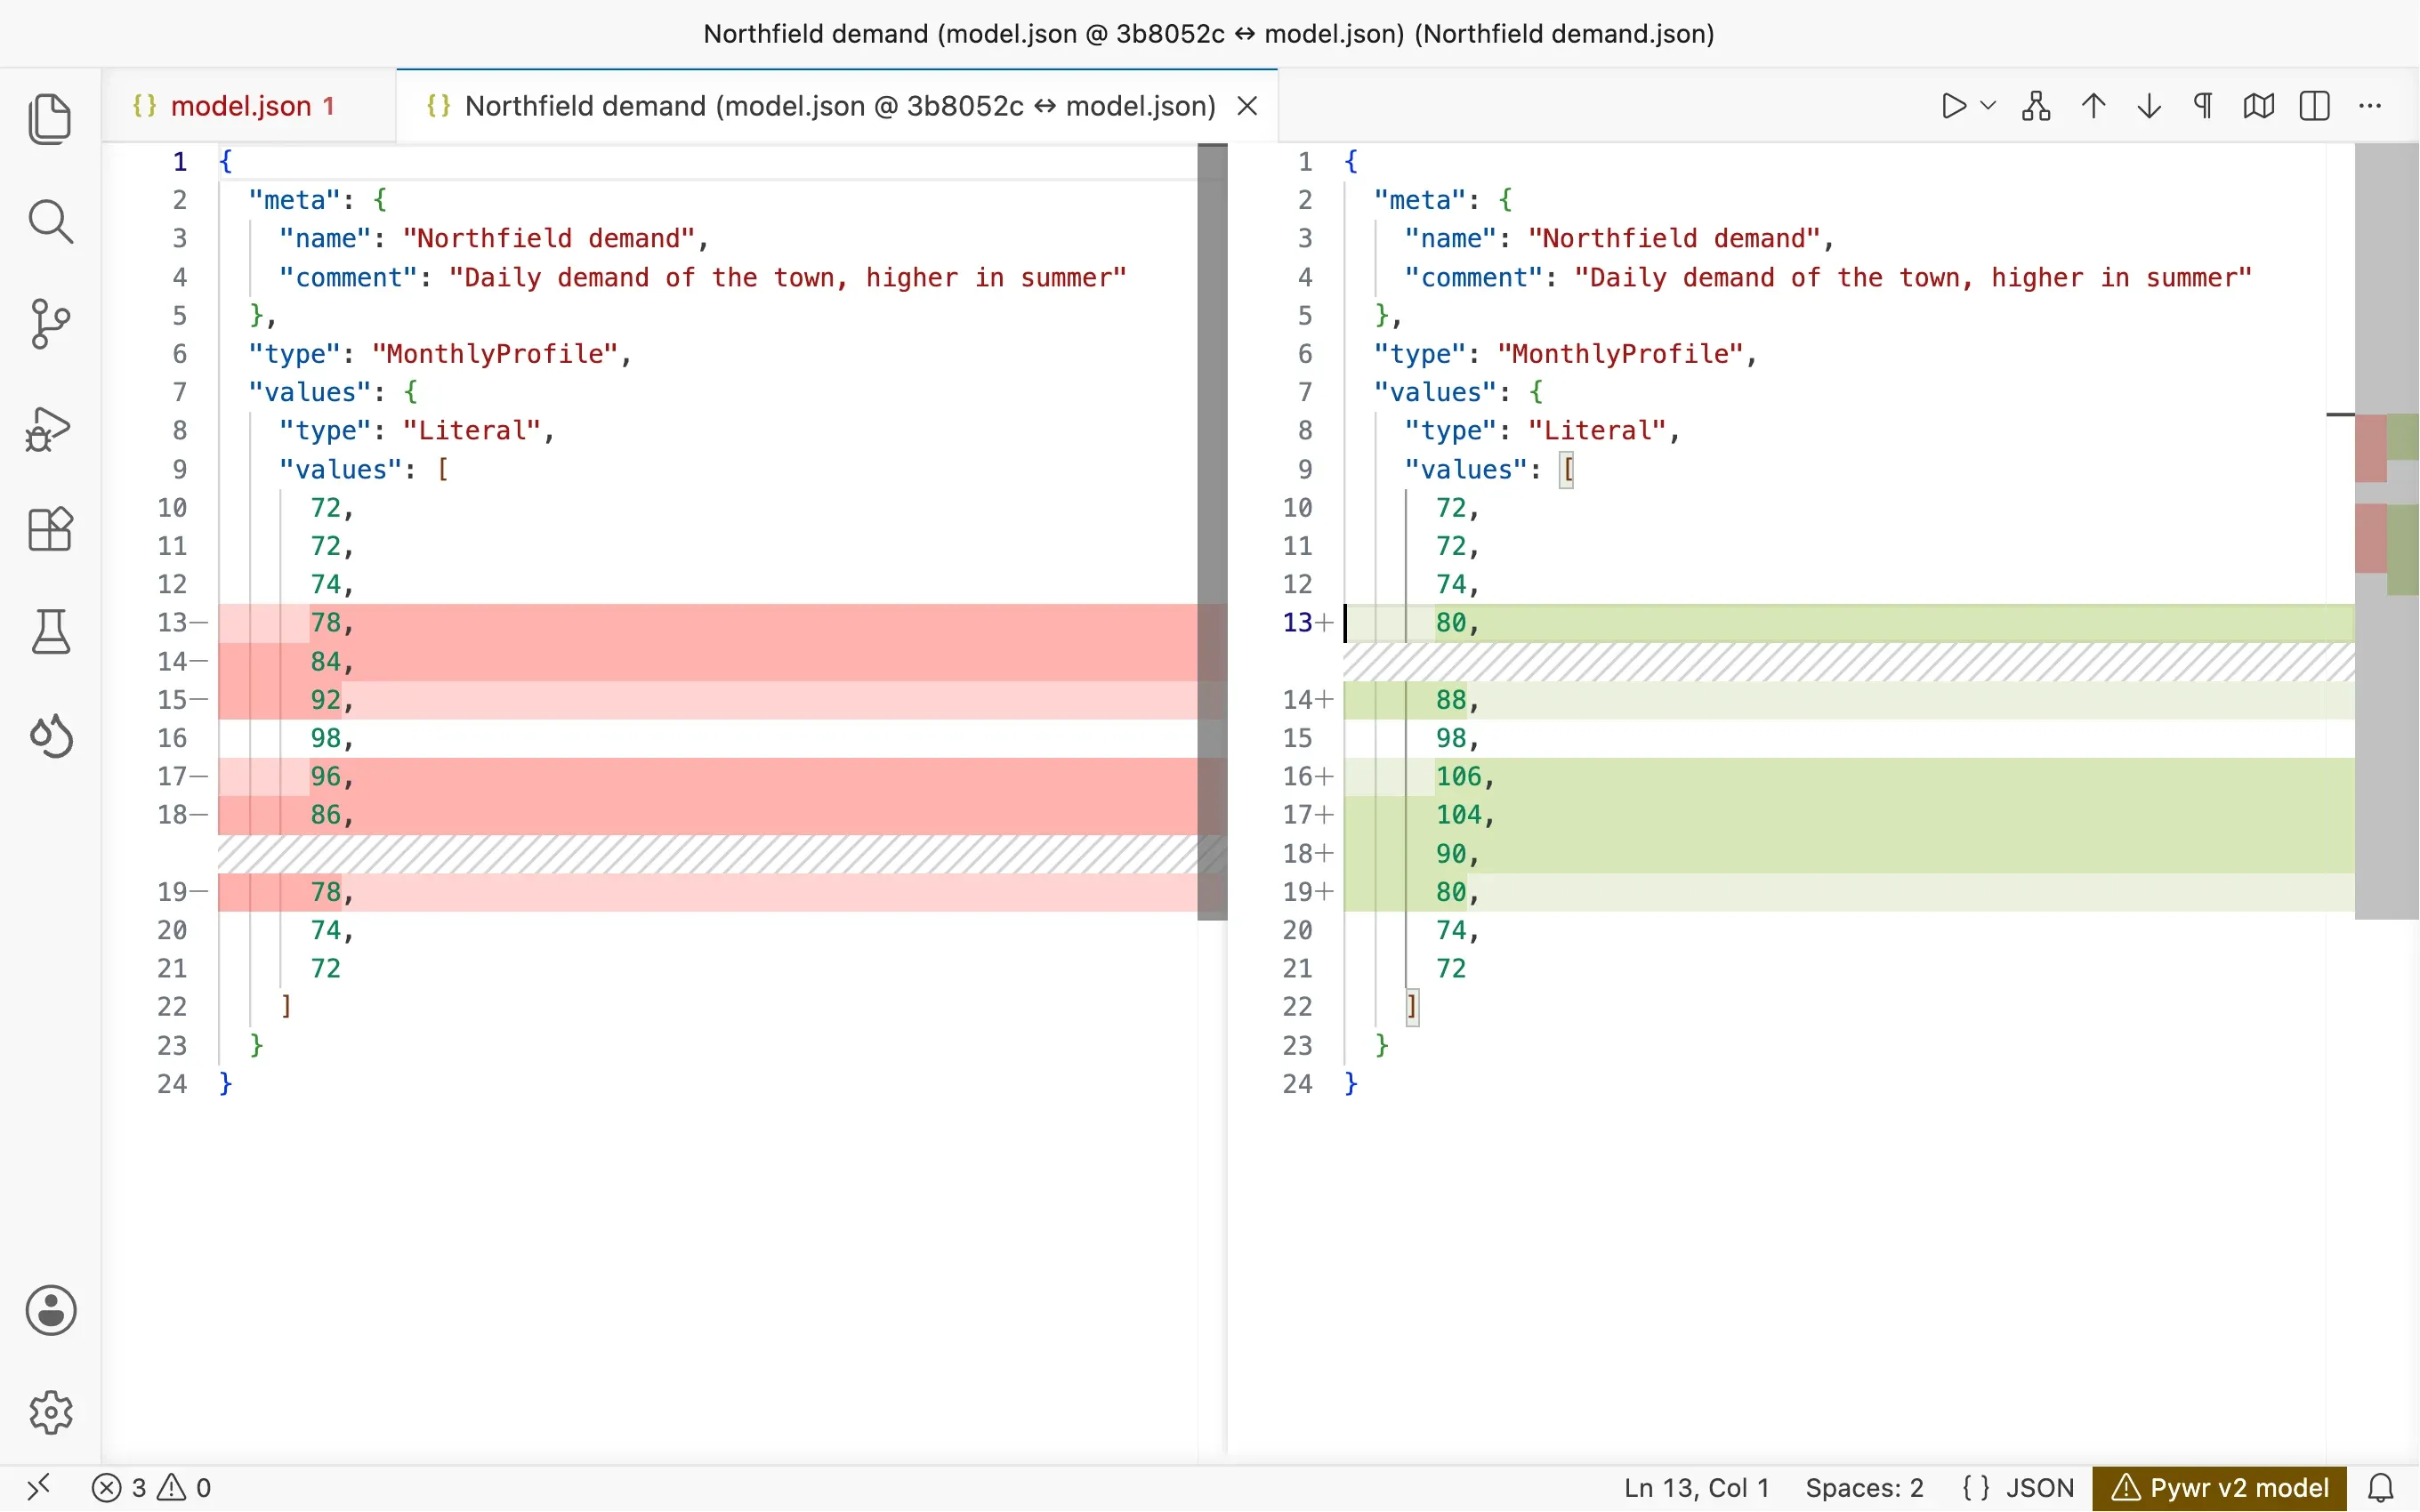Open the Accounts menu icon
Viewport: 2420px width, 1512px height.
(x=50, y=1310)
